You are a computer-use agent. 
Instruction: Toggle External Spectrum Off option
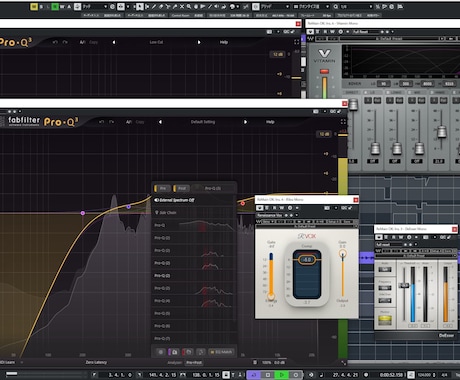(x=174, y=200)
